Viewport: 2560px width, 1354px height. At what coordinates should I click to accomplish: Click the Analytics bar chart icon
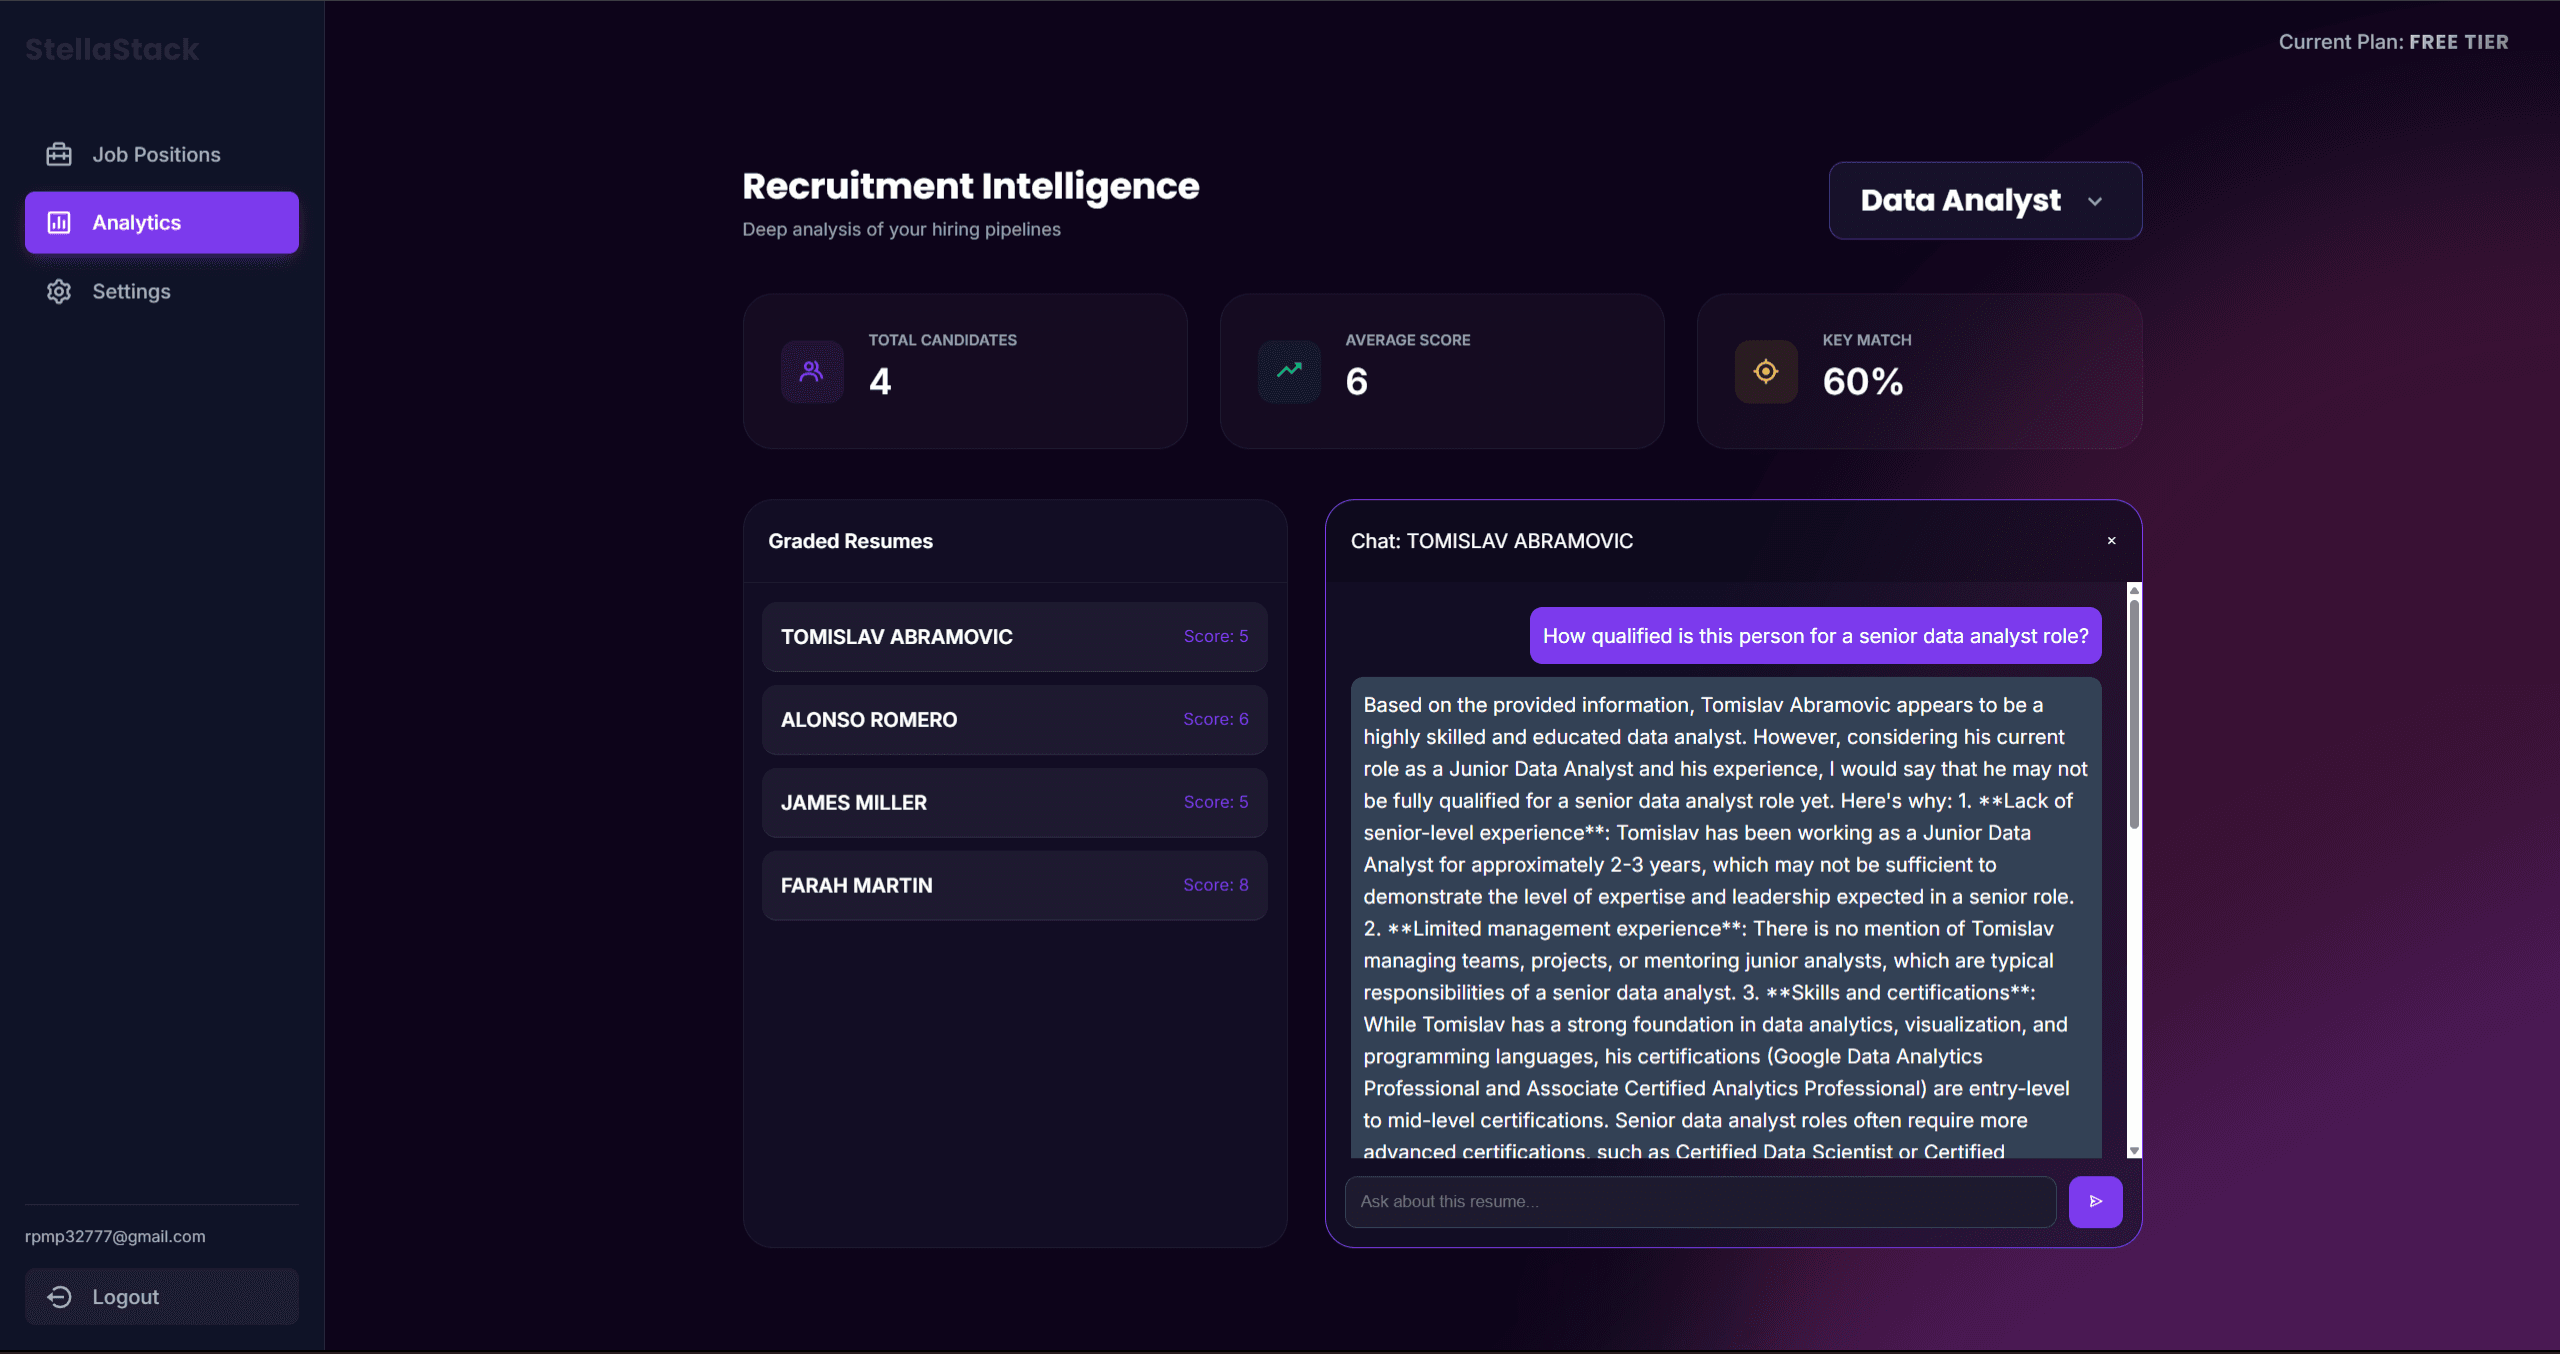[x=59, y=222]
